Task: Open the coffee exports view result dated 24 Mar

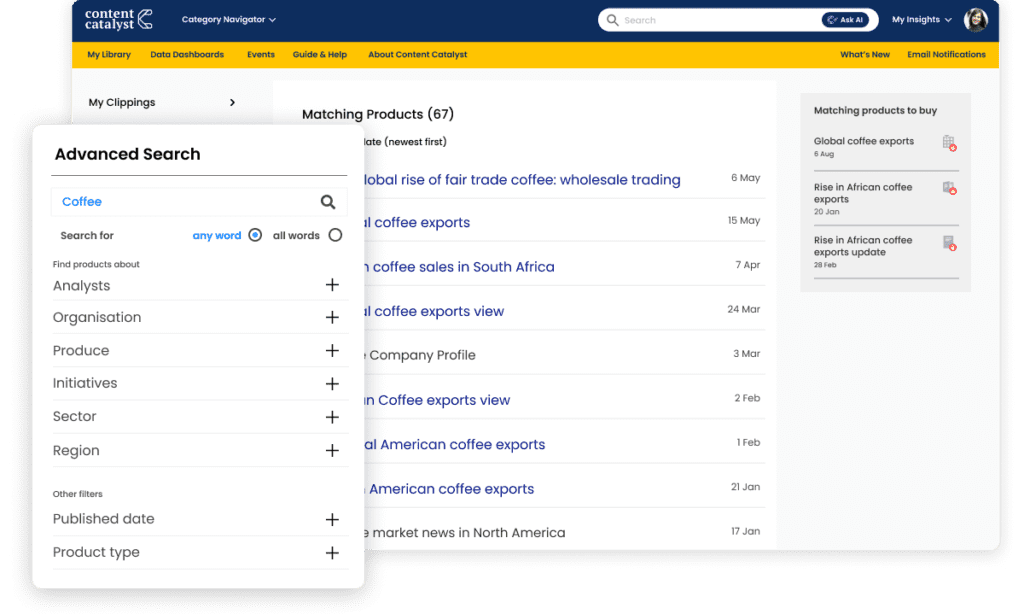Action: (434, 311)
